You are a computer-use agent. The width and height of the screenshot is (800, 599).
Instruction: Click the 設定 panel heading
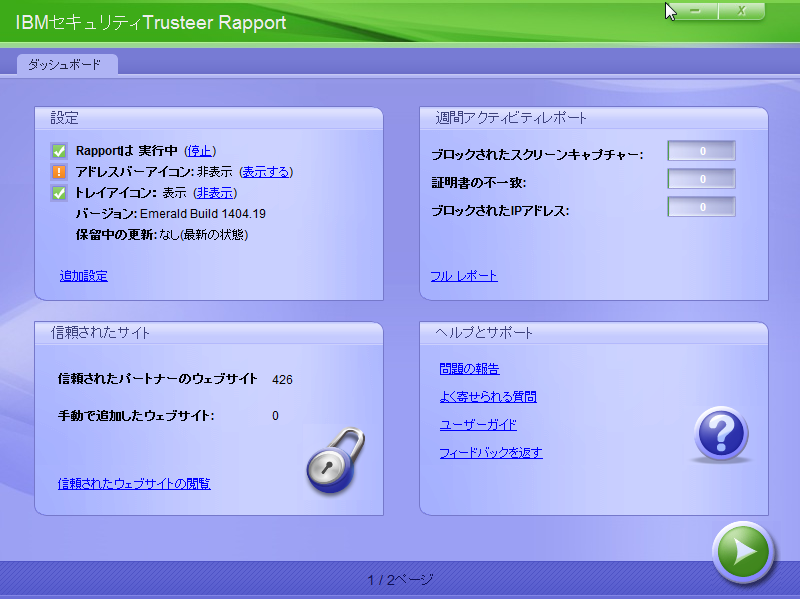click(64, 118)
